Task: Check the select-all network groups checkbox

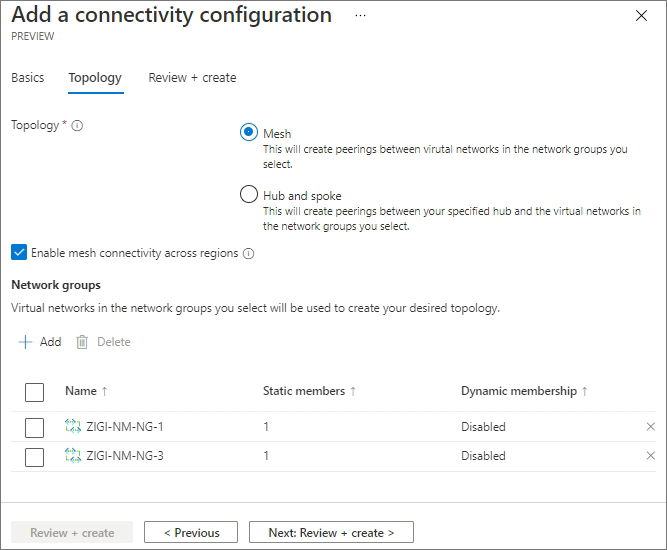Action: 34,391
